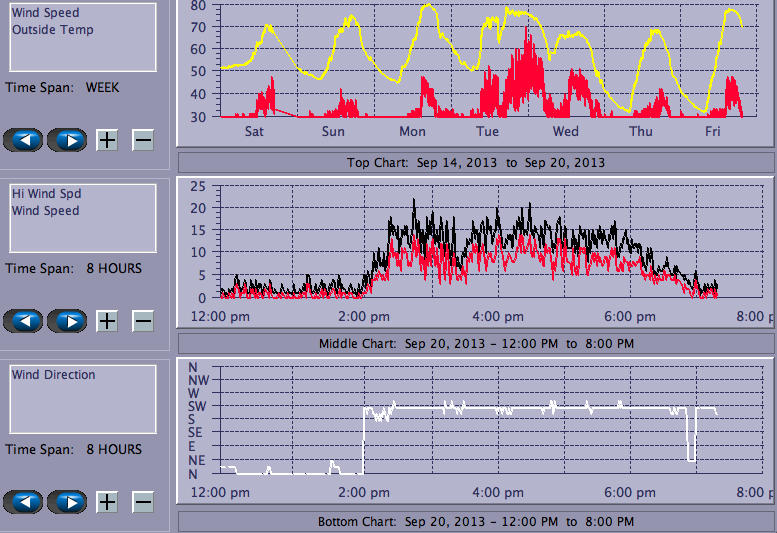The image size is (777, 533).
Task: Choose Wind Direction in bottom chart list
Action: [x=54, y=375]
